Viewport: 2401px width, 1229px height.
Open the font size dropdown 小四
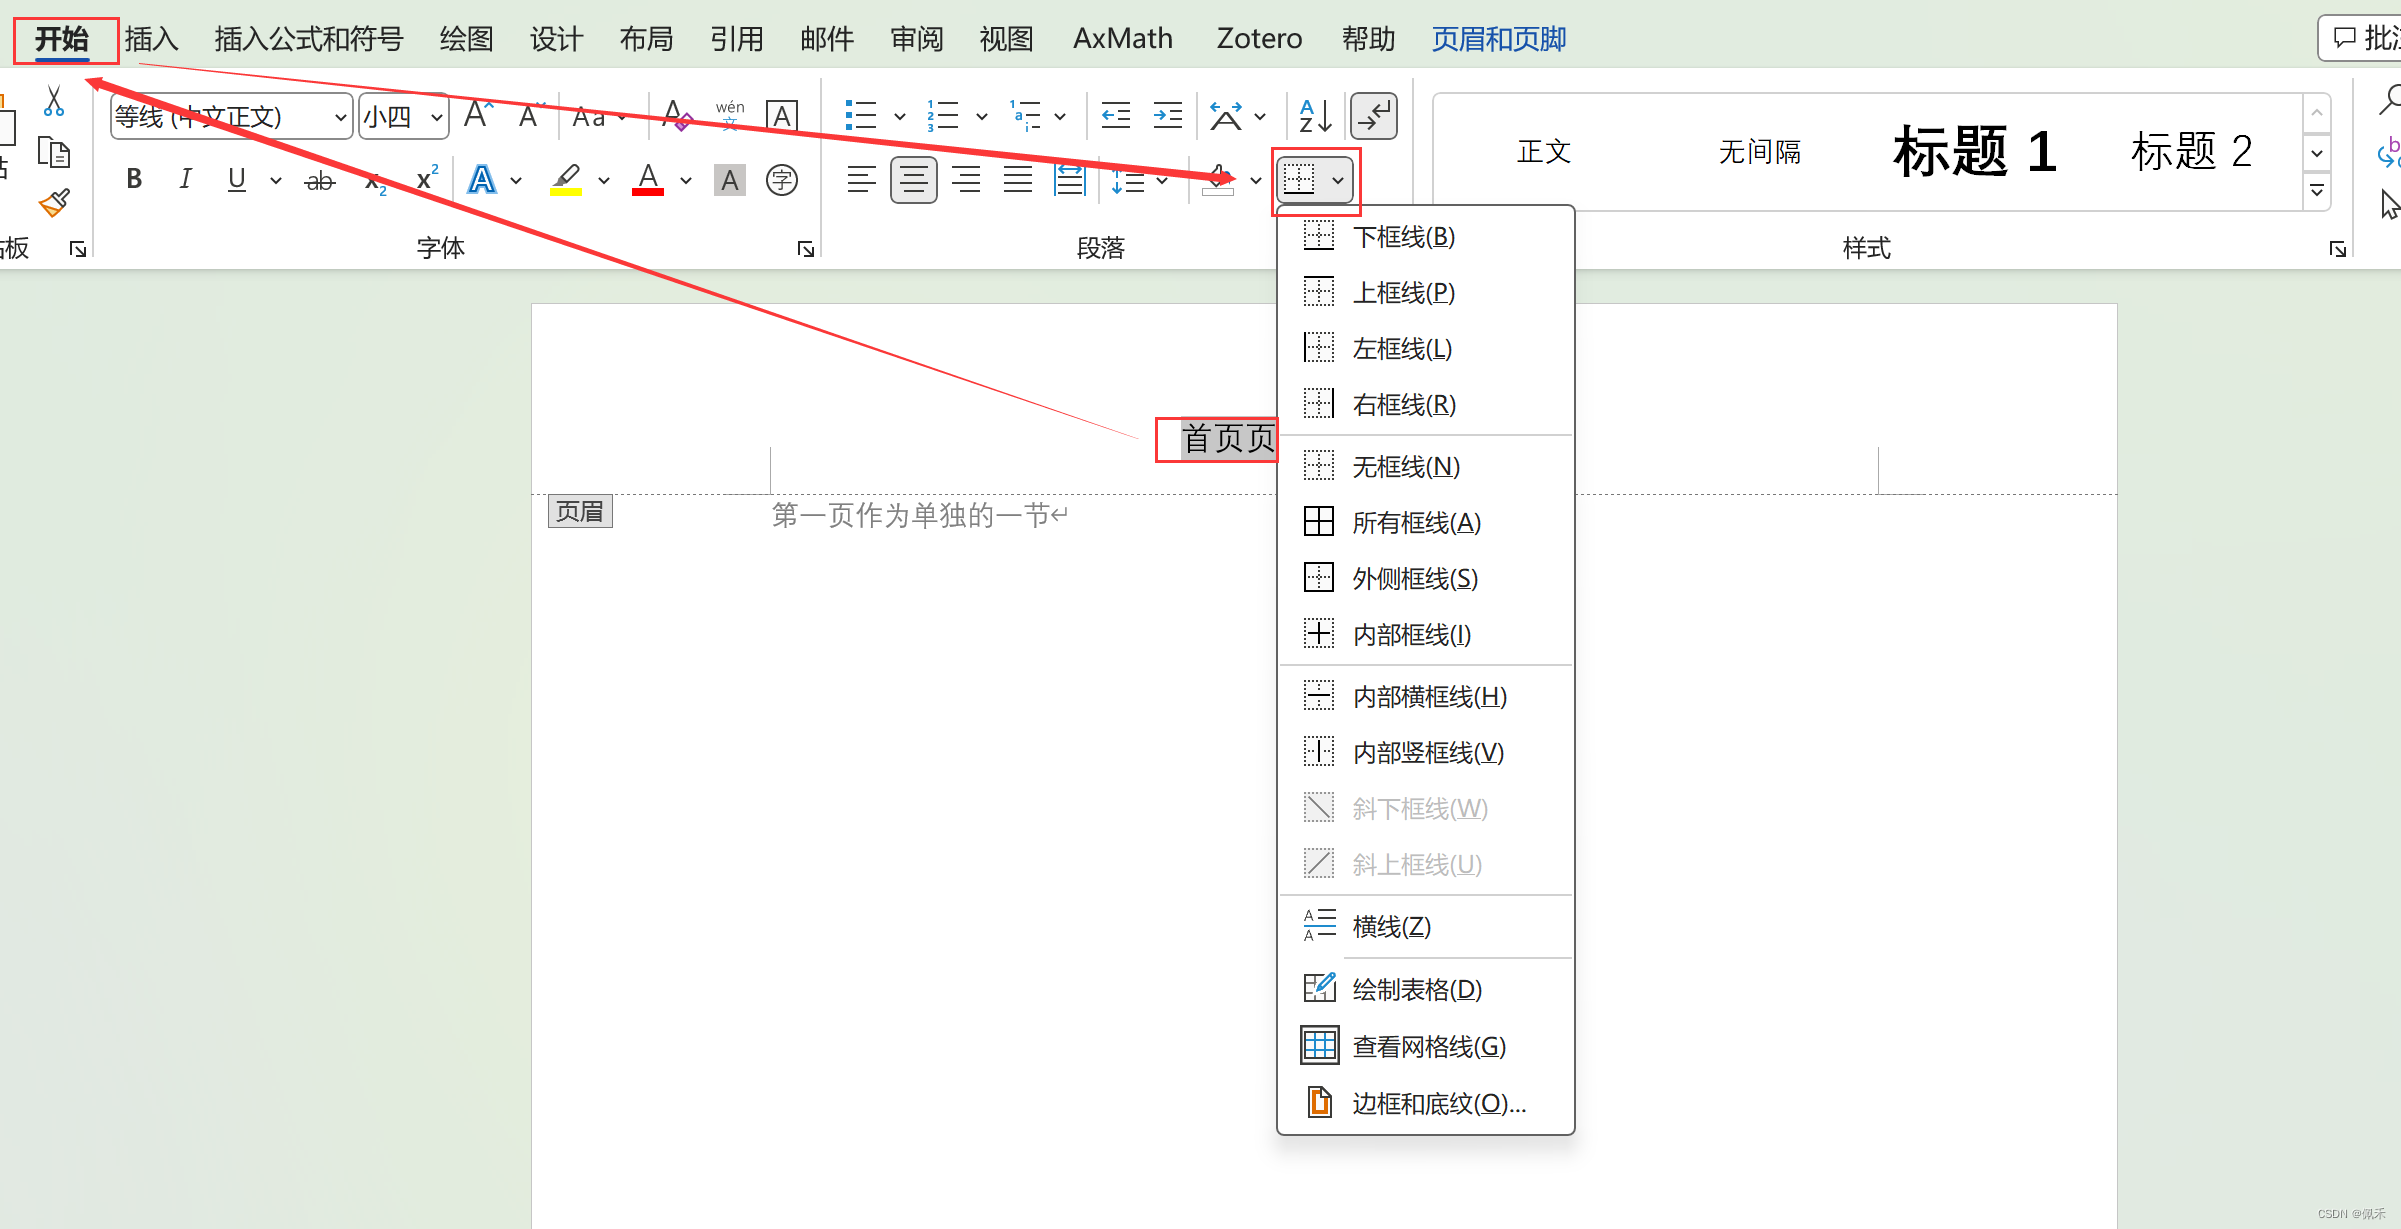click(x=436, y=118)
